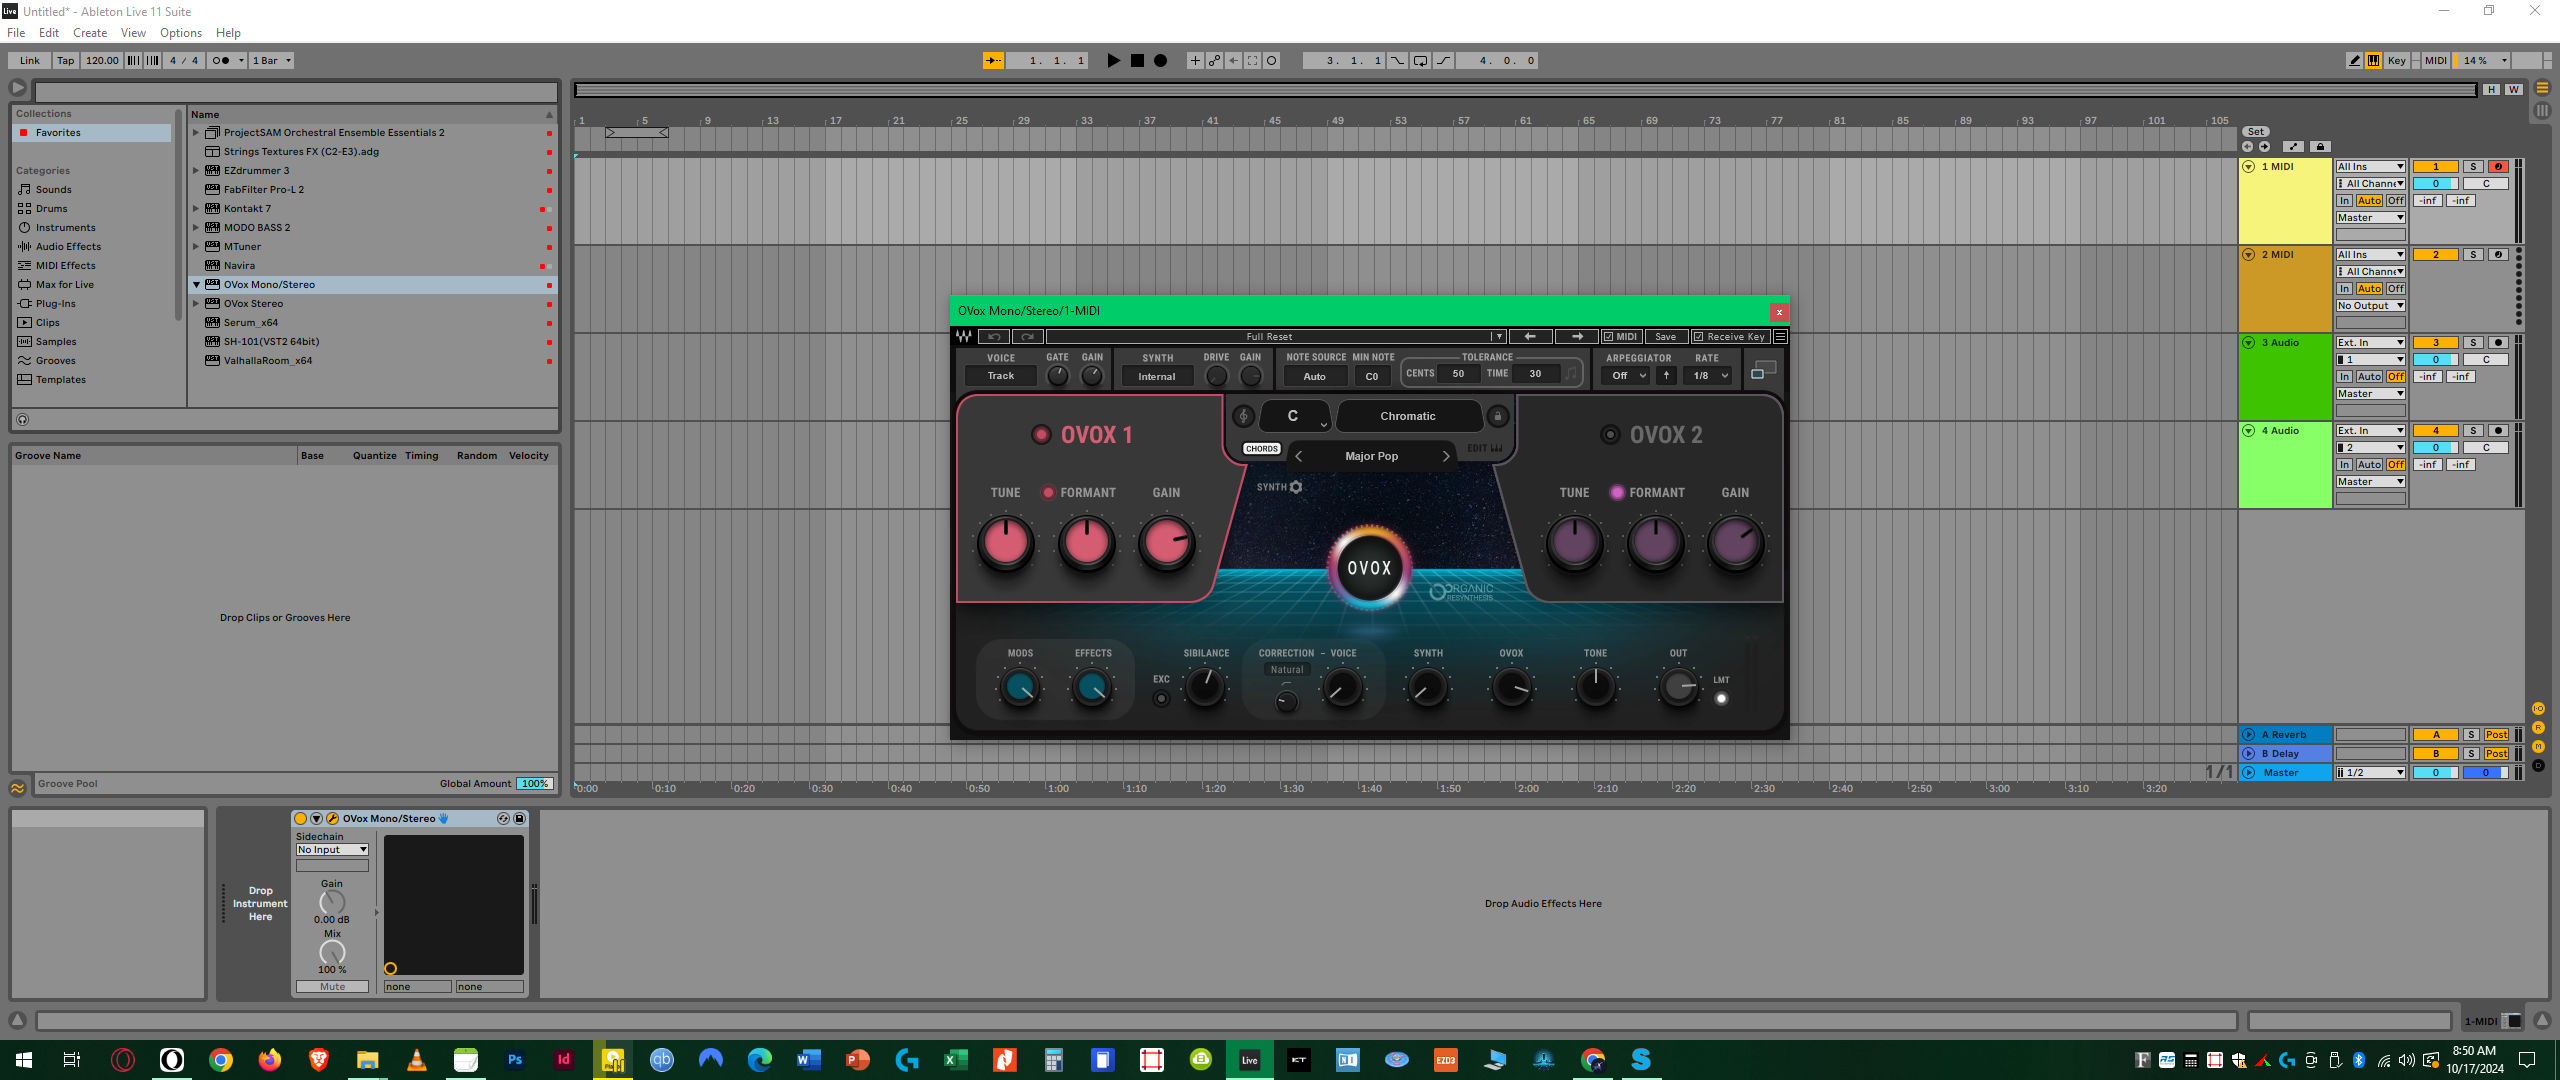Toggle the Session Record circle icon
Viewport: 2560px width, 1080px height.
[x=1271, y=61]
